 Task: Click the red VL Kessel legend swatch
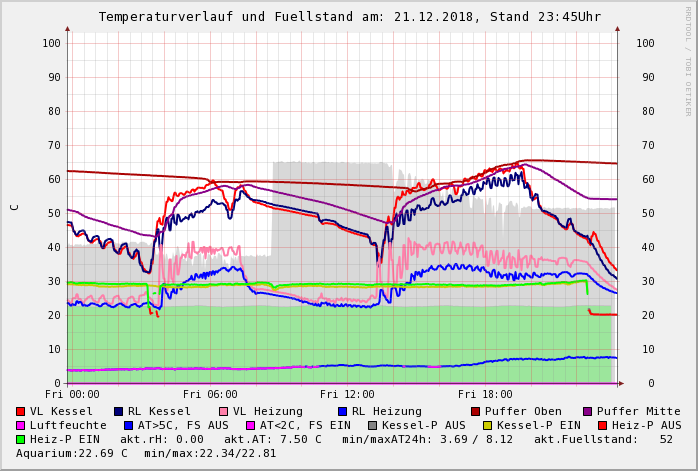pos(21,412)
